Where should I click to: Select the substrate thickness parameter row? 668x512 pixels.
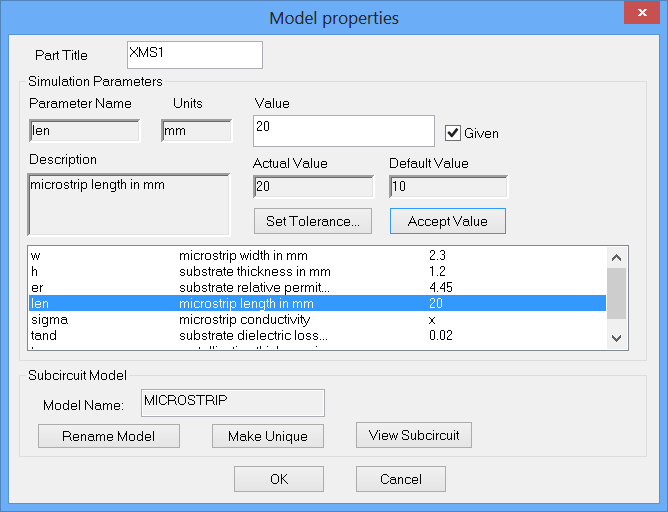(300, 272)
